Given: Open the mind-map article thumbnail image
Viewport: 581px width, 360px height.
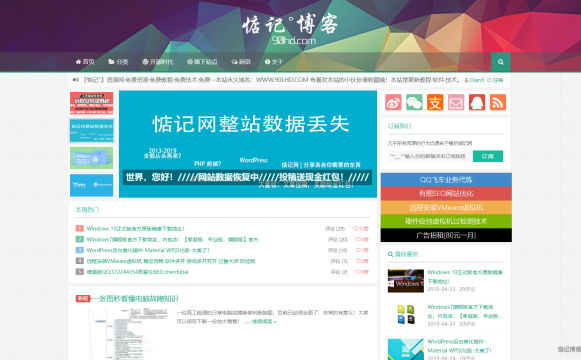Looking at the screenshot, I should coord(123,334).
